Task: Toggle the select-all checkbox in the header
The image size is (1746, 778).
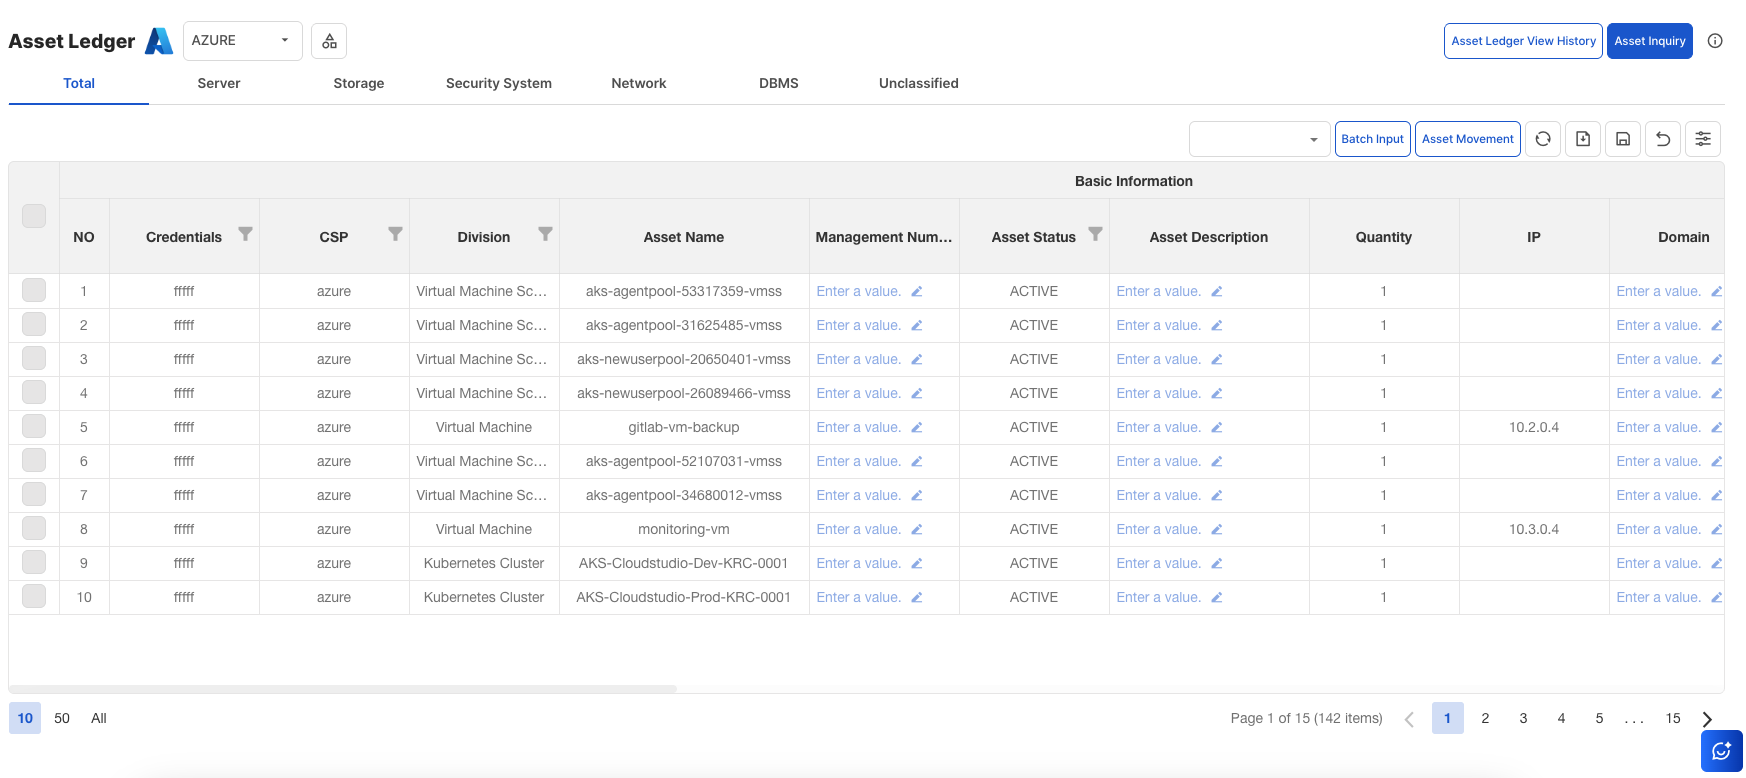Action: point(34,216)
